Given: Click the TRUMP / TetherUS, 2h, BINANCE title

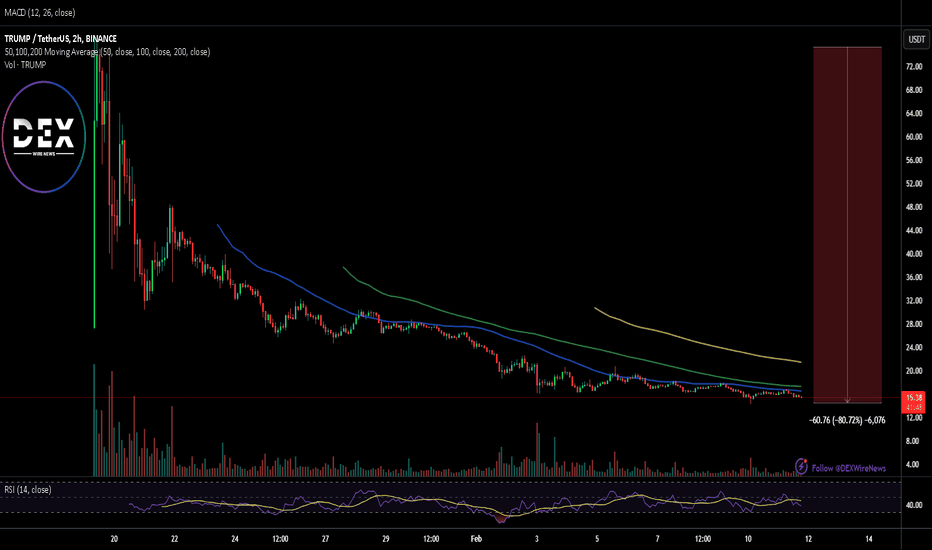Looking at the screenshot, I should pyautogui.click(x=61, y=39).
